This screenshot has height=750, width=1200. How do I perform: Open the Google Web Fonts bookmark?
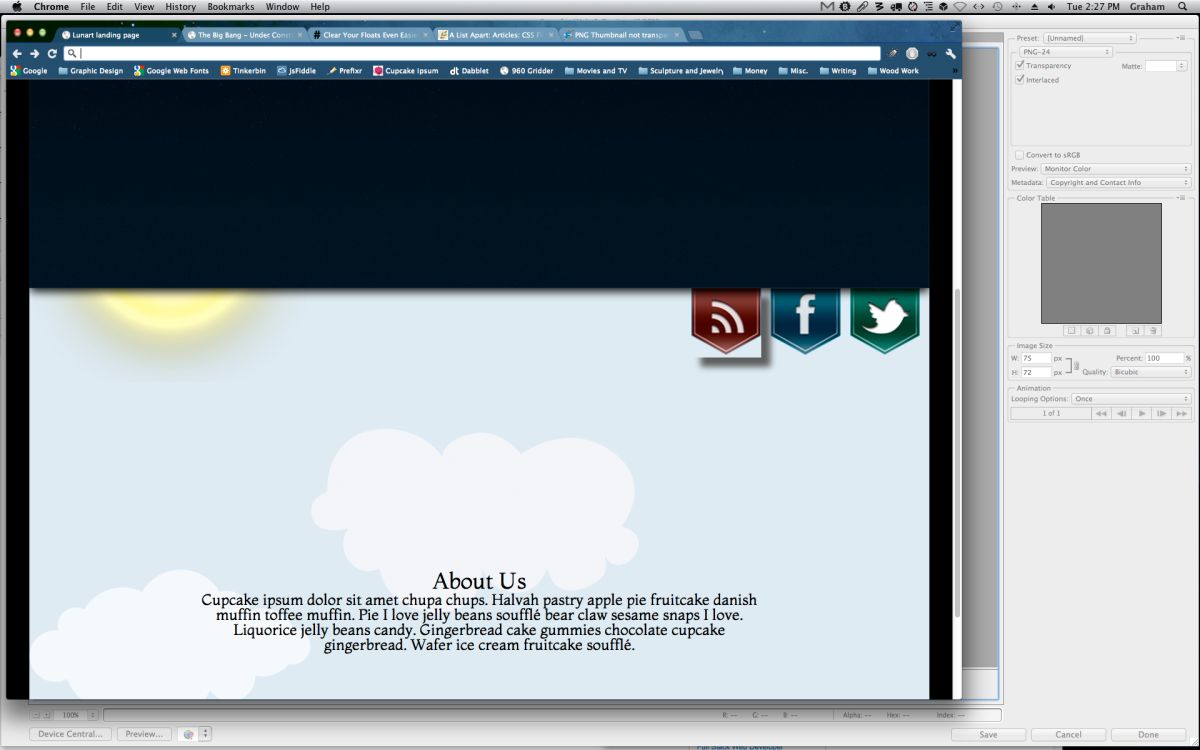(172, 71)
